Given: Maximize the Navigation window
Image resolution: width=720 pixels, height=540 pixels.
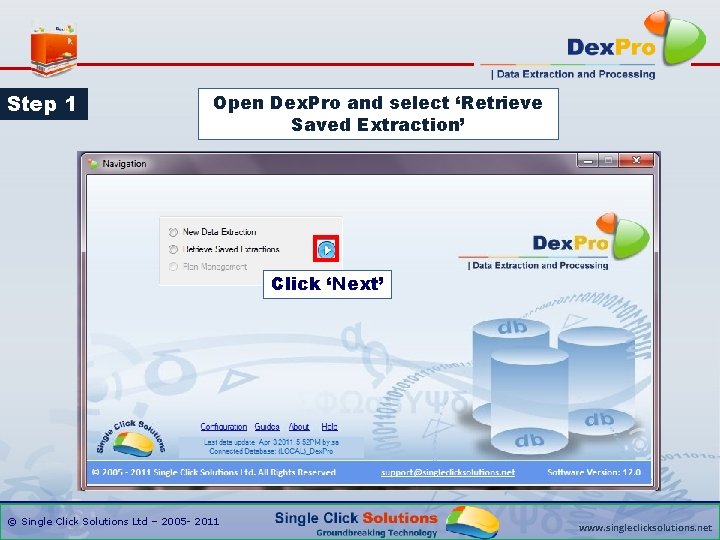Looking at the screenshot, I should pyautogui.click(x=609, y=160).
